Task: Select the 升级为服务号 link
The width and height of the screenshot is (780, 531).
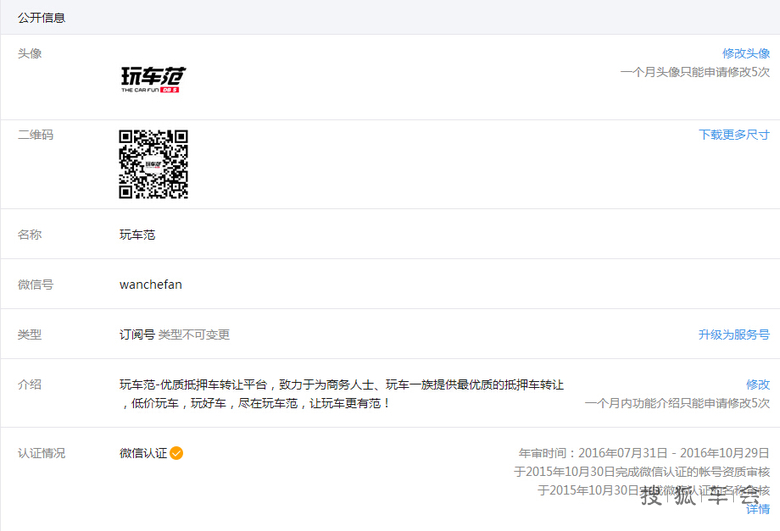Action: [x=734, y=334]
